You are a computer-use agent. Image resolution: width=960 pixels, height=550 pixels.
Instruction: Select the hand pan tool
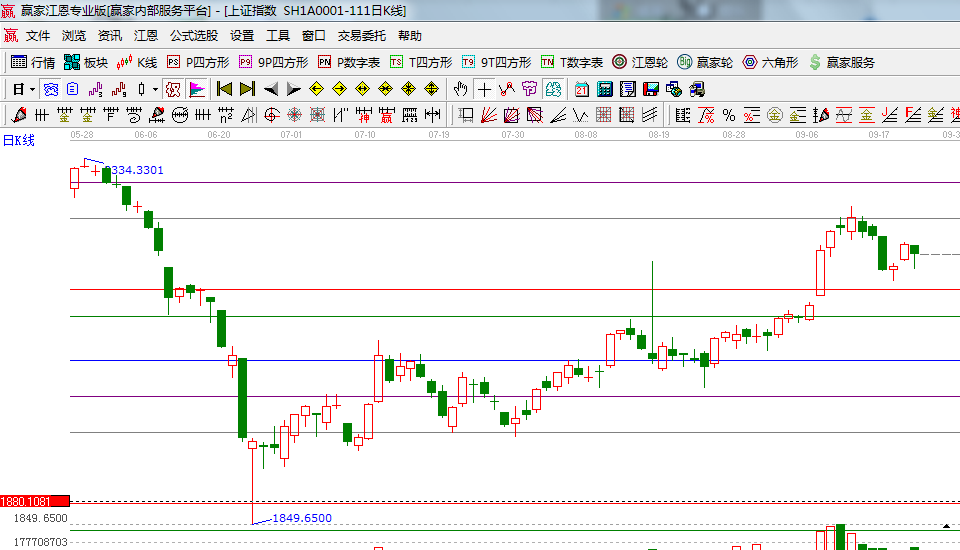[x=460, y=89]
